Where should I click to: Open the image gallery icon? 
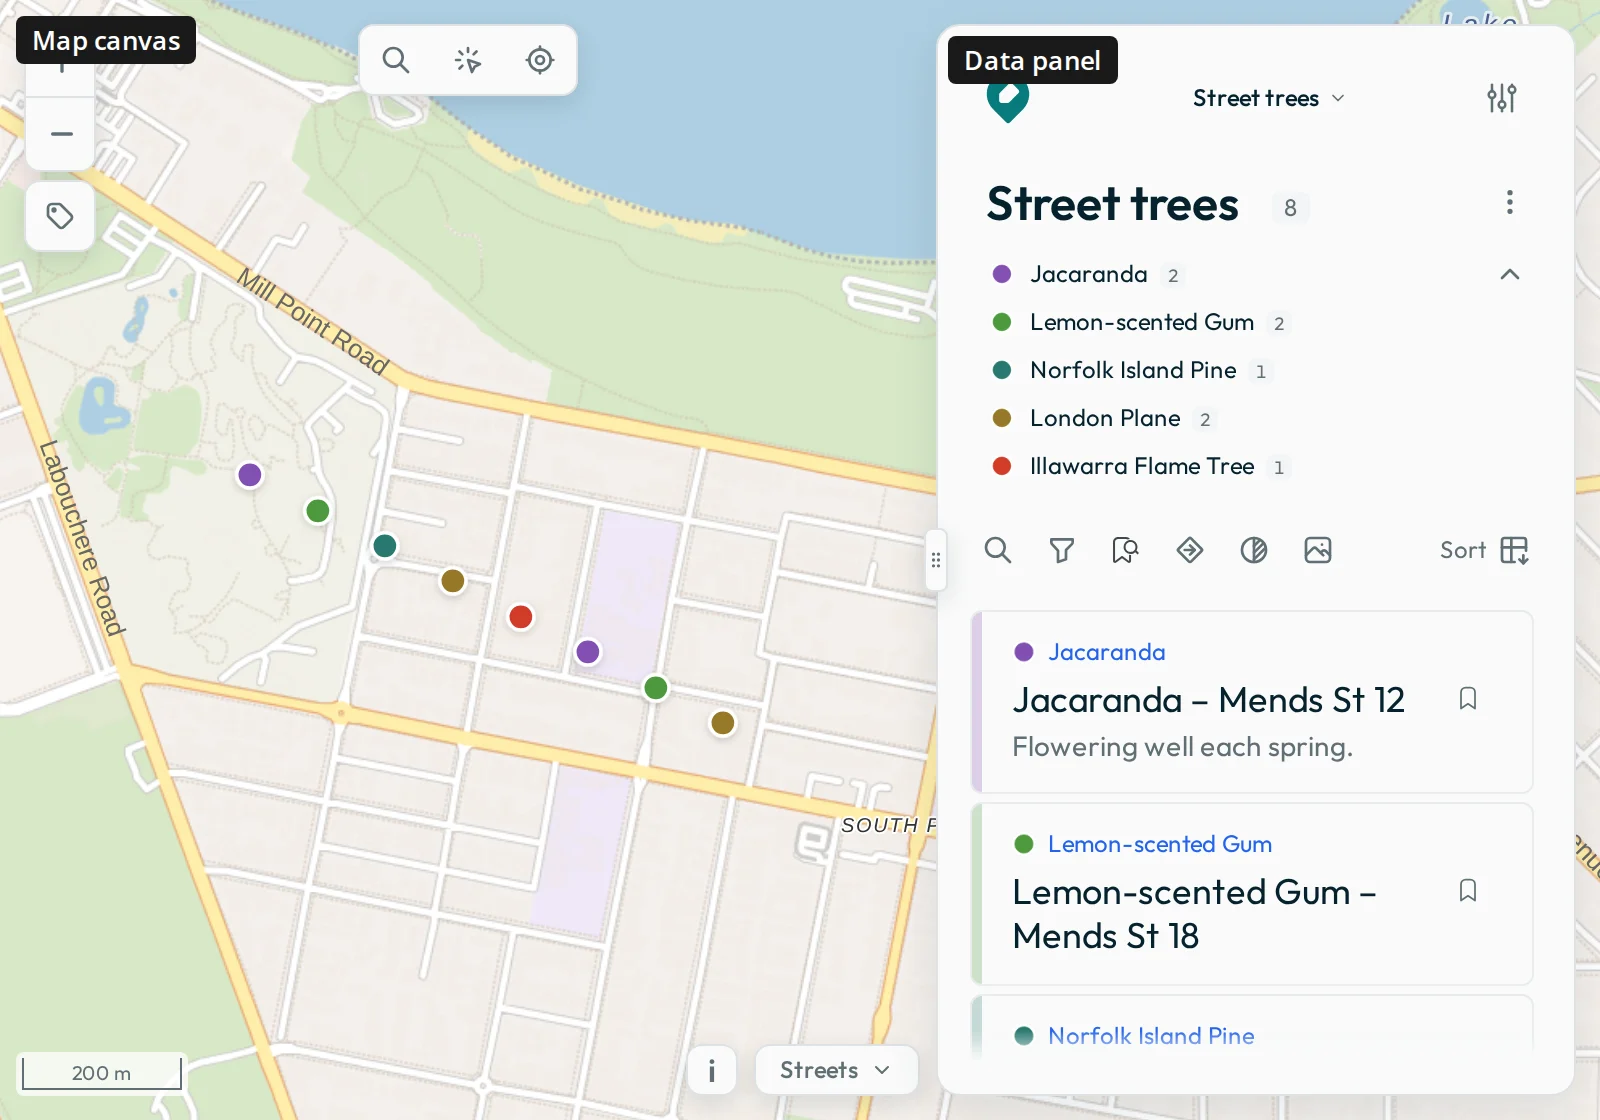point(1318,550)
